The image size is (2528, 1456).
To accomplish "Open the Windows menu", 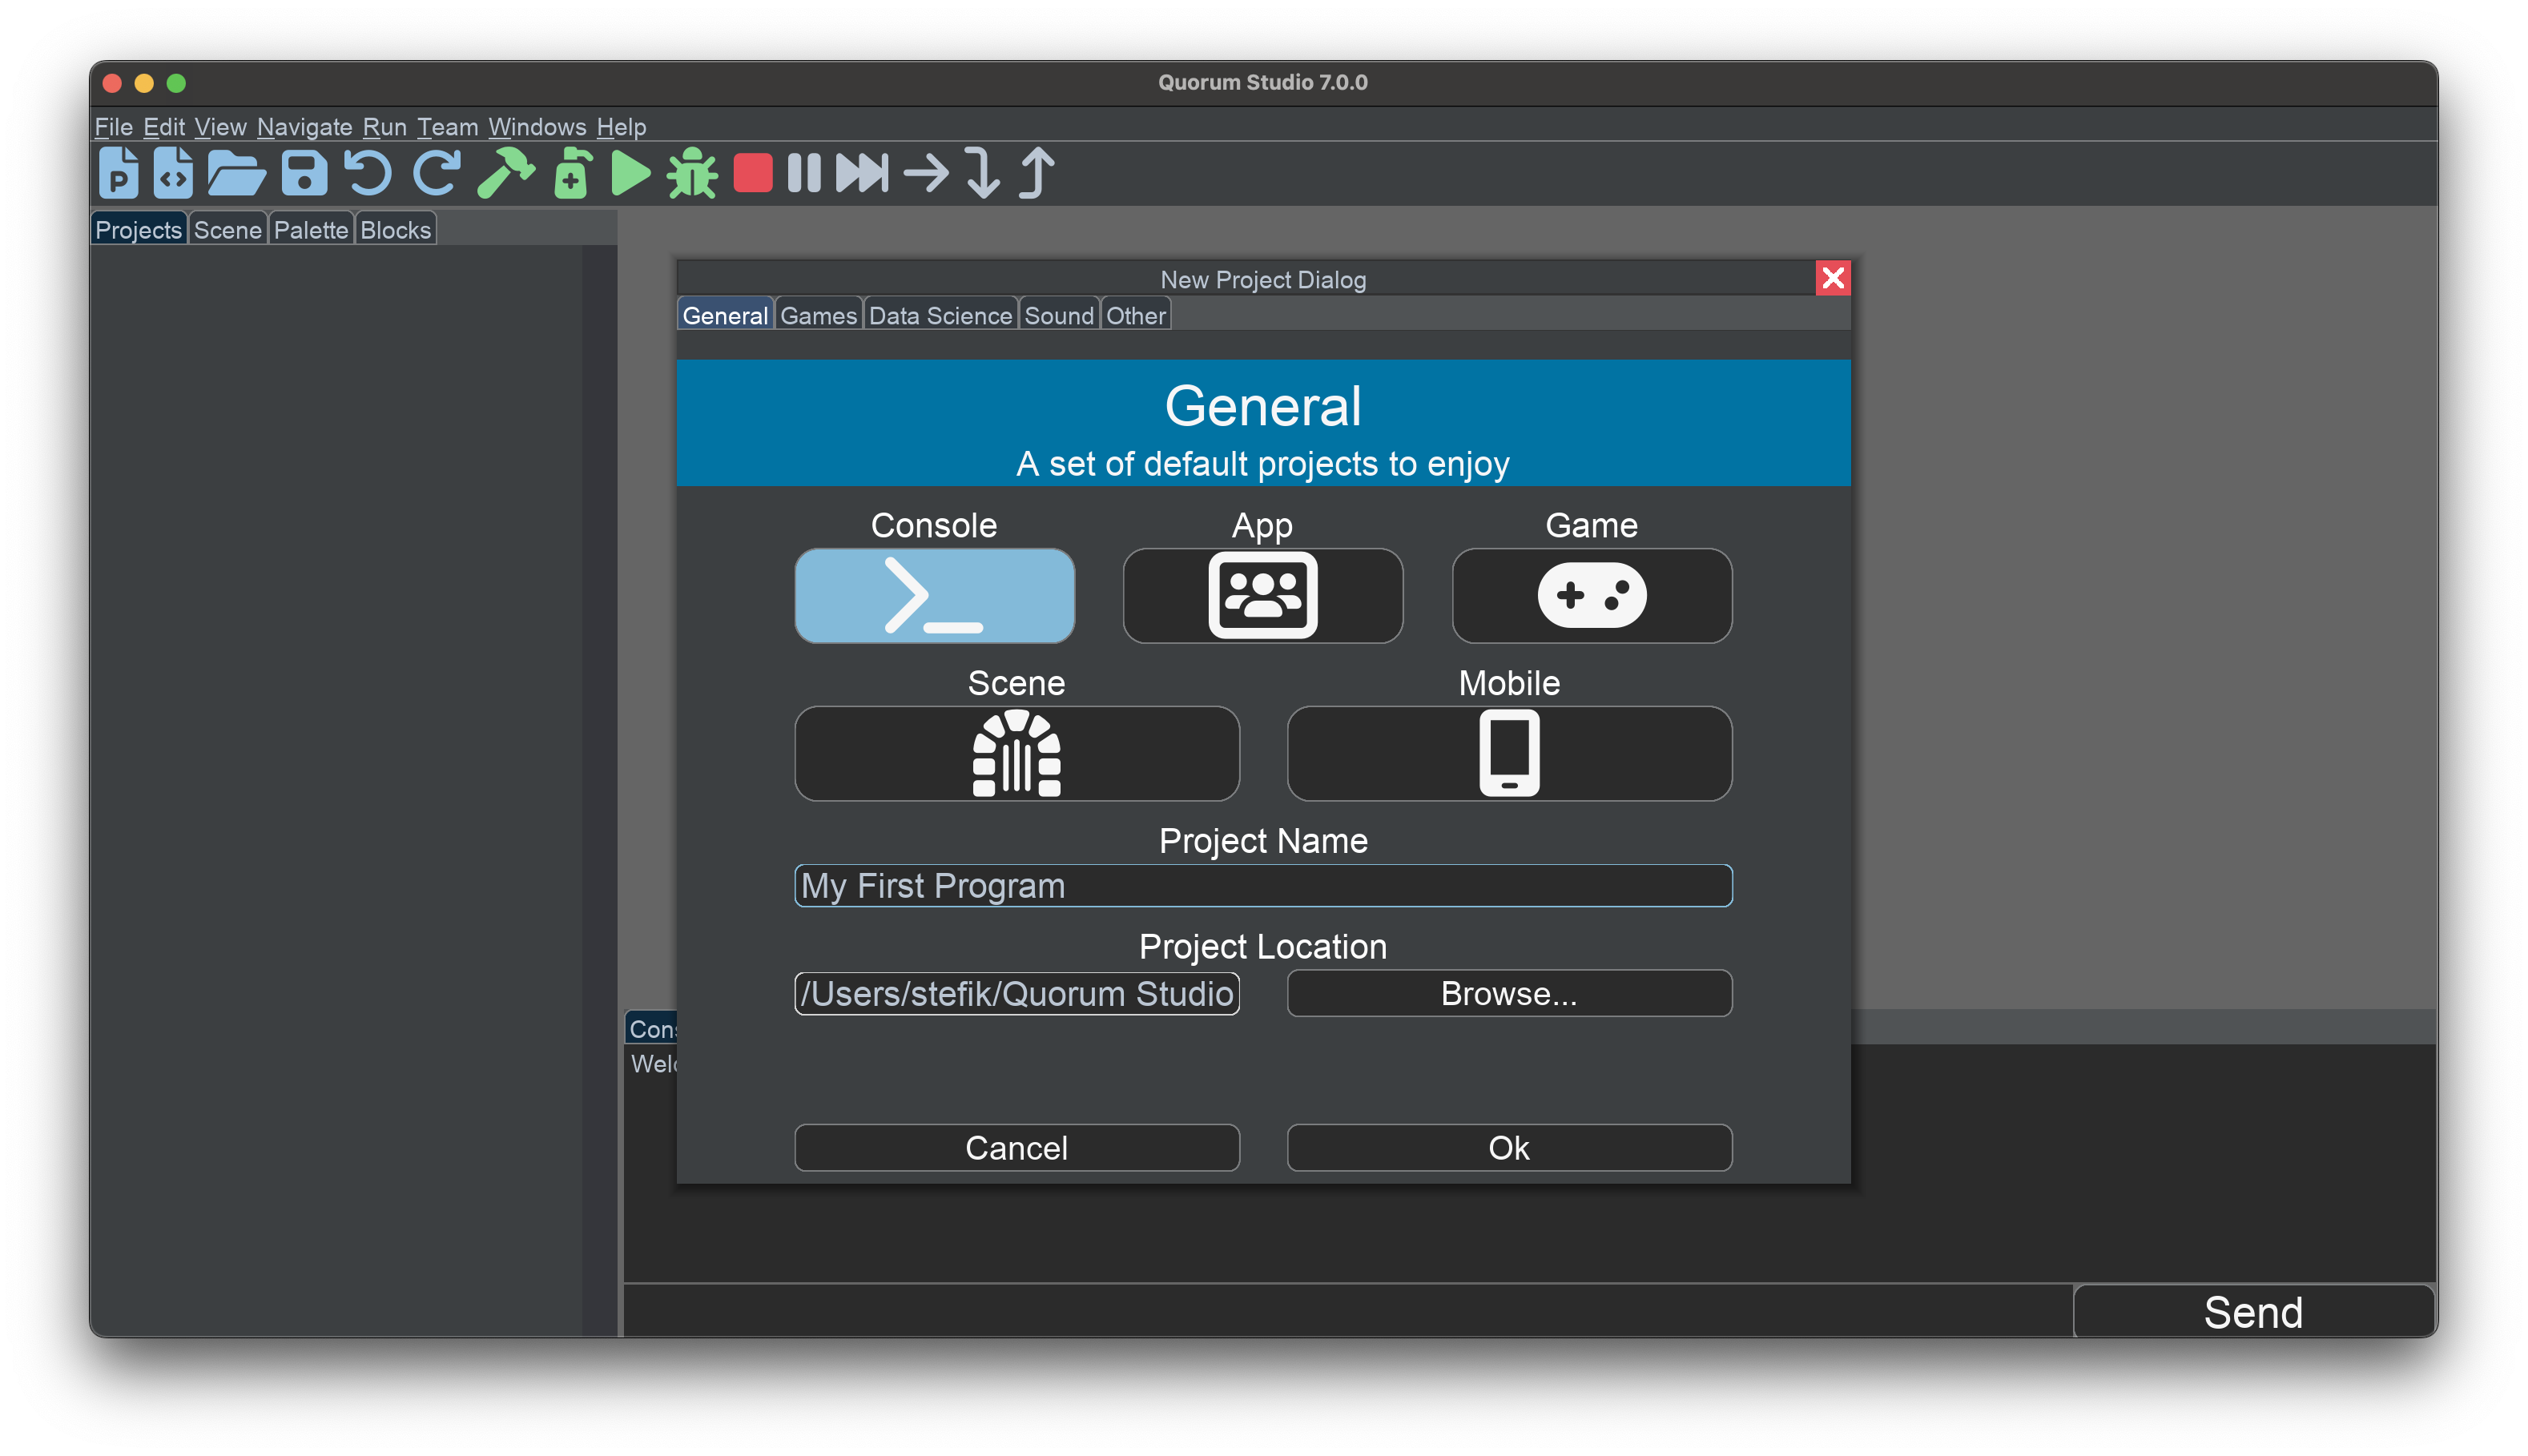I will pyautogui.click(x=537, y=126).
